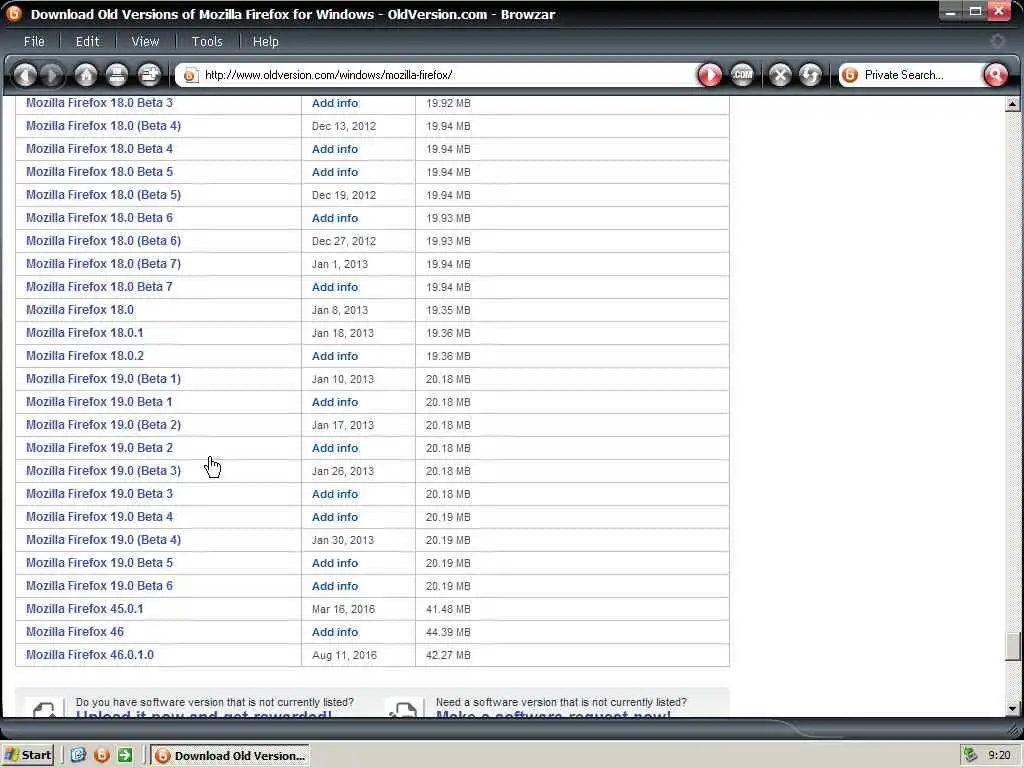Open Mozilla Firefox 18.0 (Beta 6) link

tap(103, 240)
